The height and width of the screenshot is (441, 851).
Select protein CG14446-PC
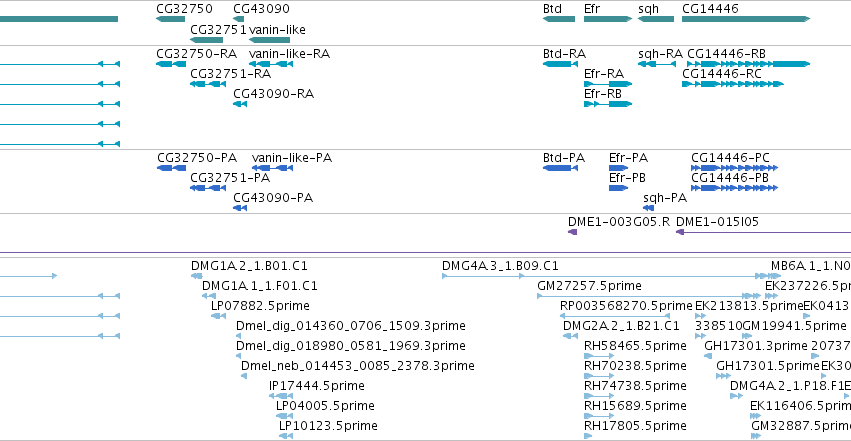pos(734,168)
